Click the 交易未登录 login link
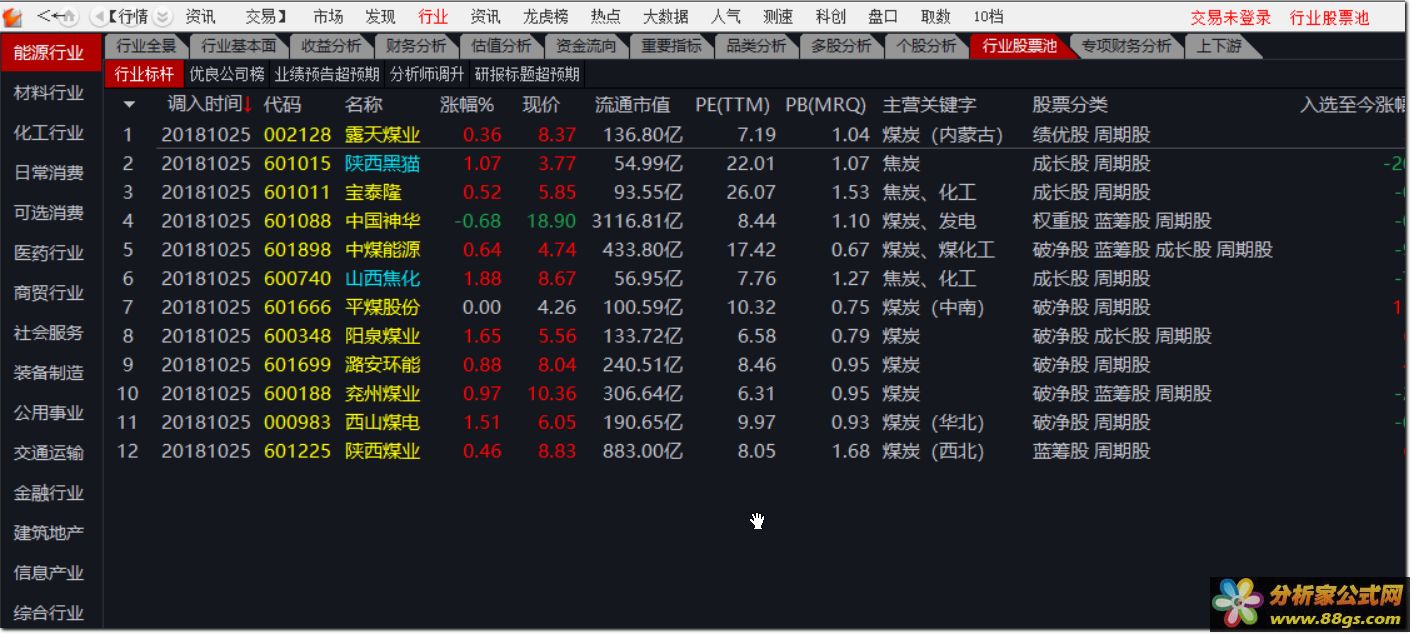This screenshot has height=634, width=1412. [x=1231, y=18]
